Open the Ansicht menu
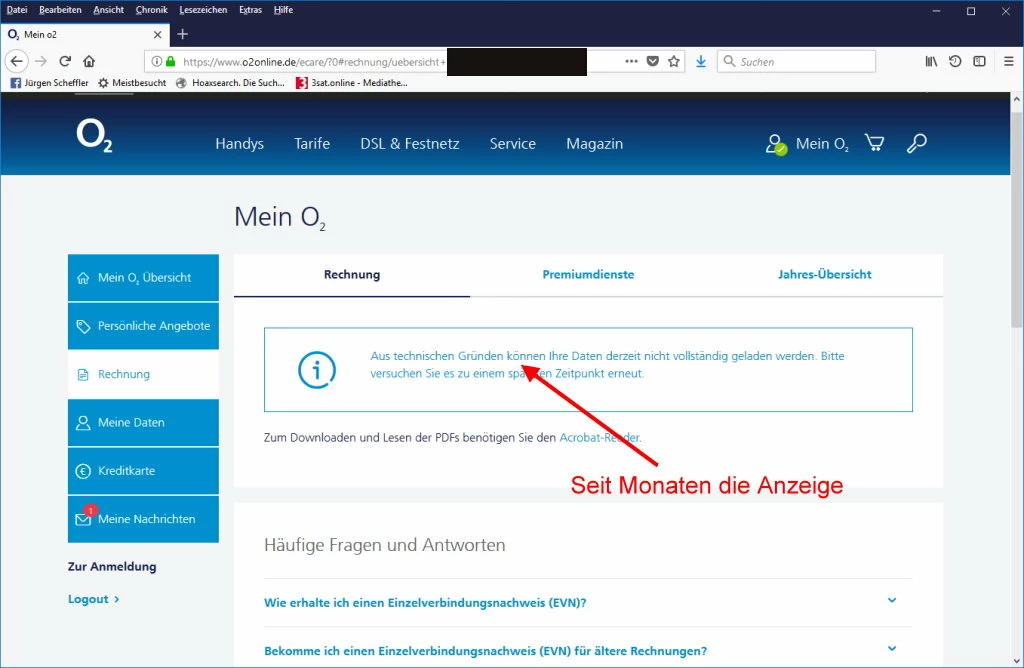This screenshot has height=668, width=1024. 108,10
